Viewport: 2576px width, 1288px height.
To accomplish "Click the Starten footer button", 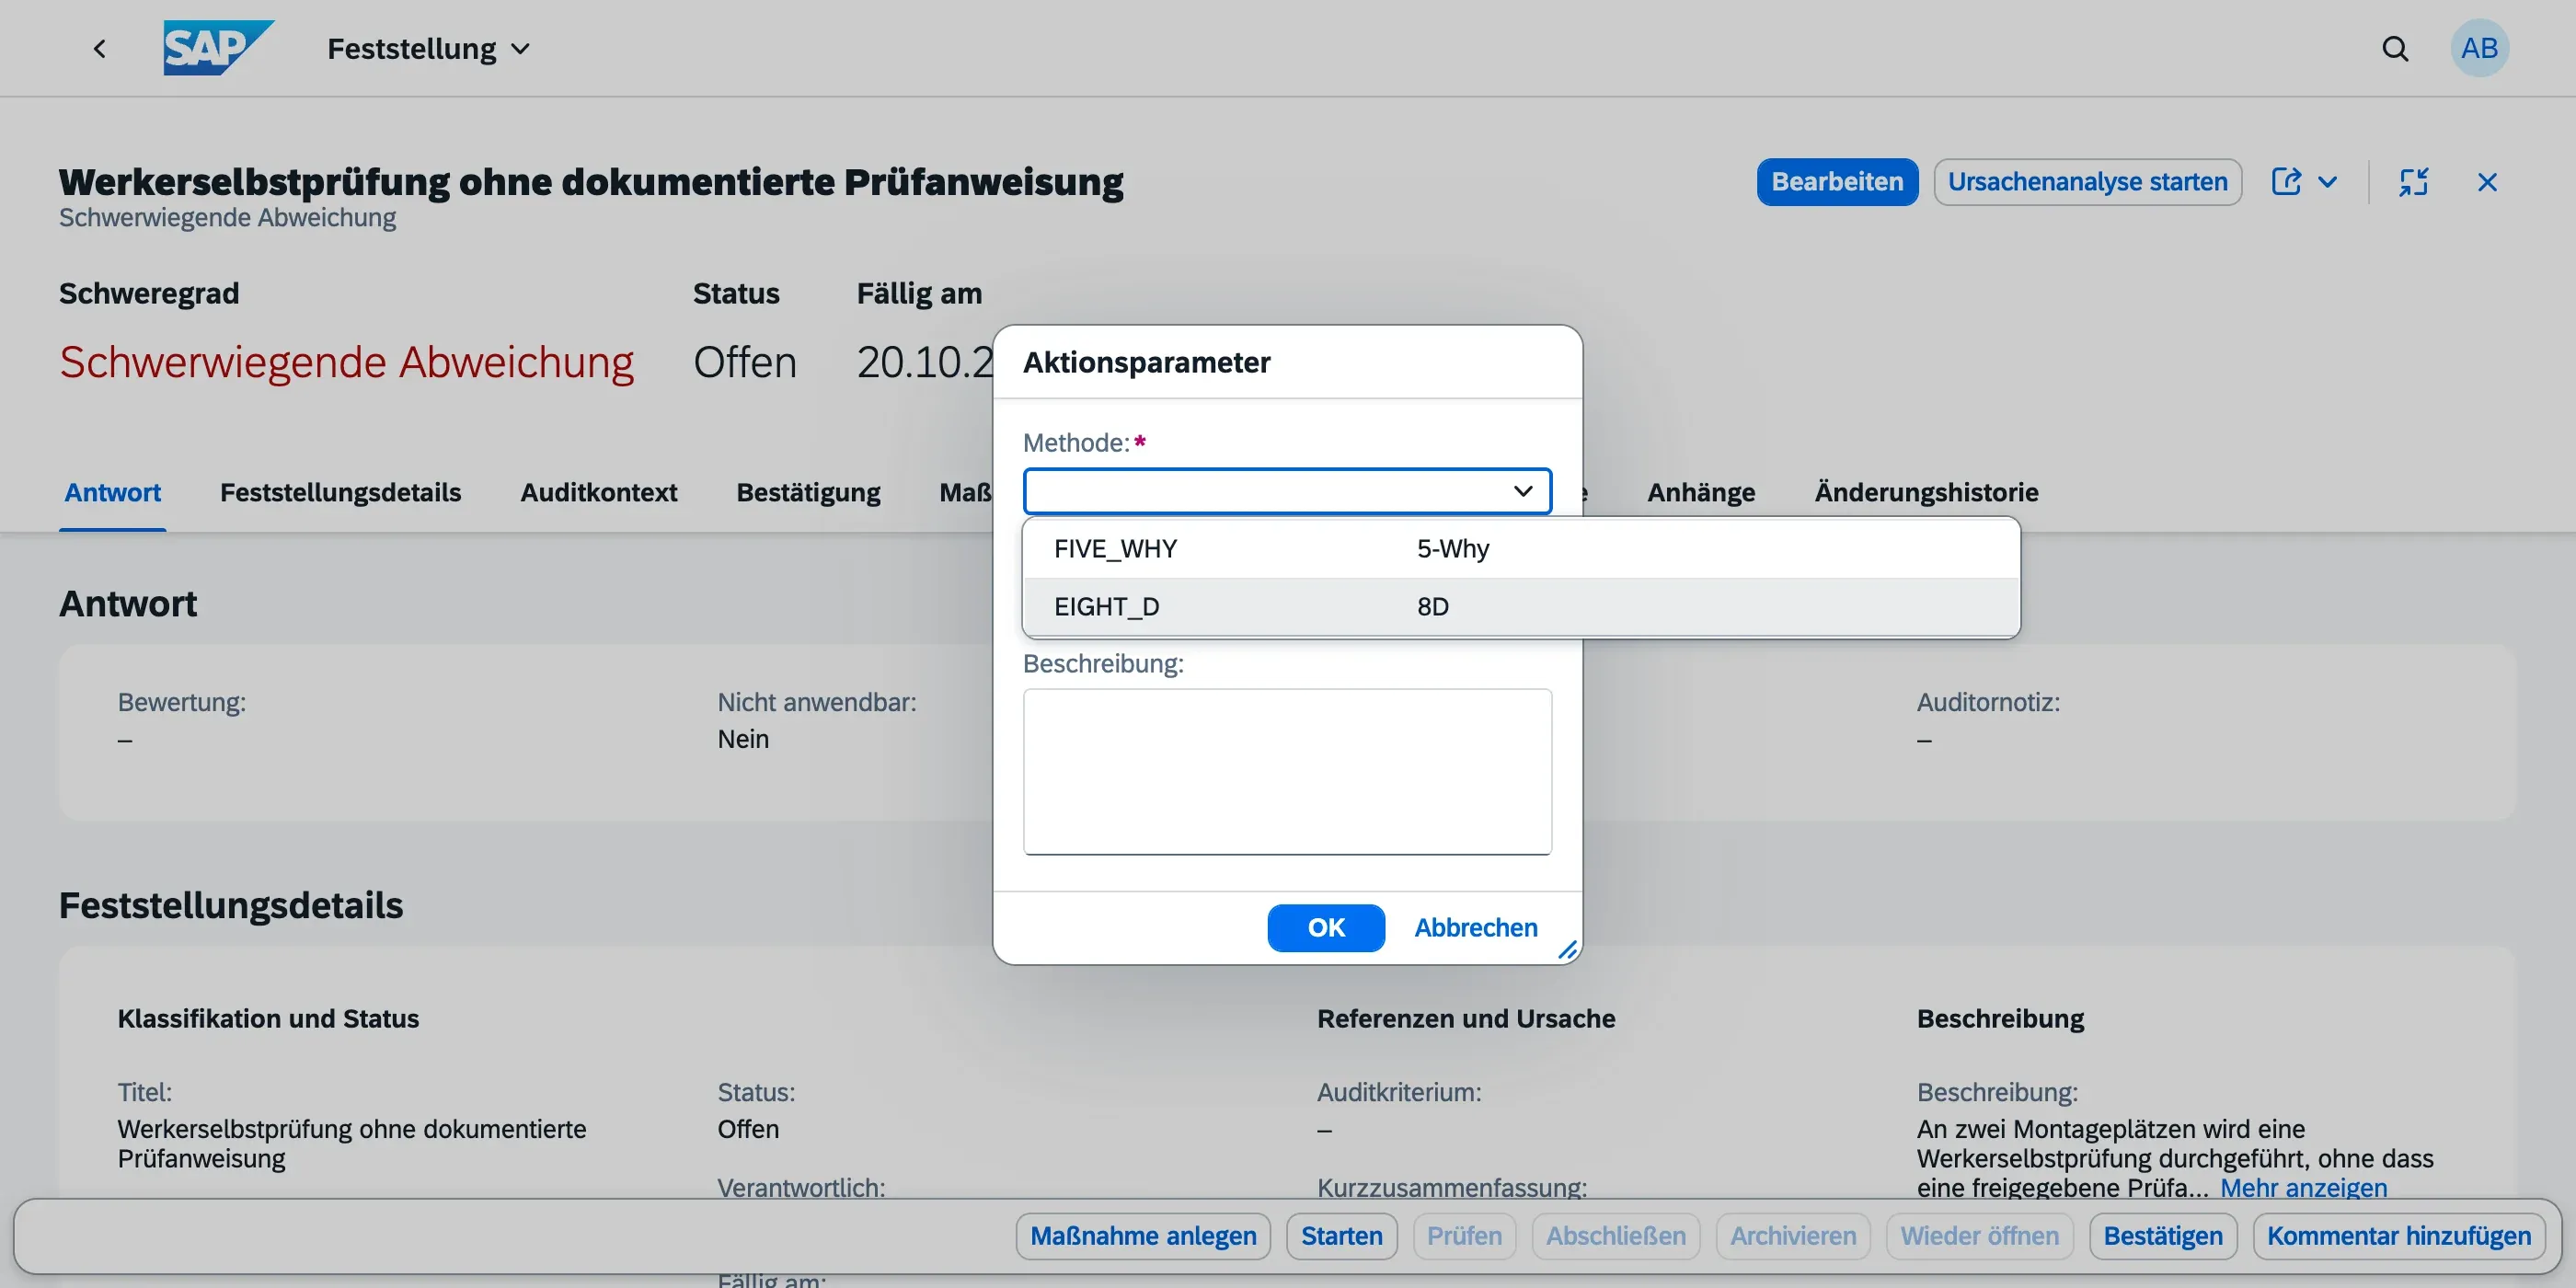I will tap(1341, 1236).
